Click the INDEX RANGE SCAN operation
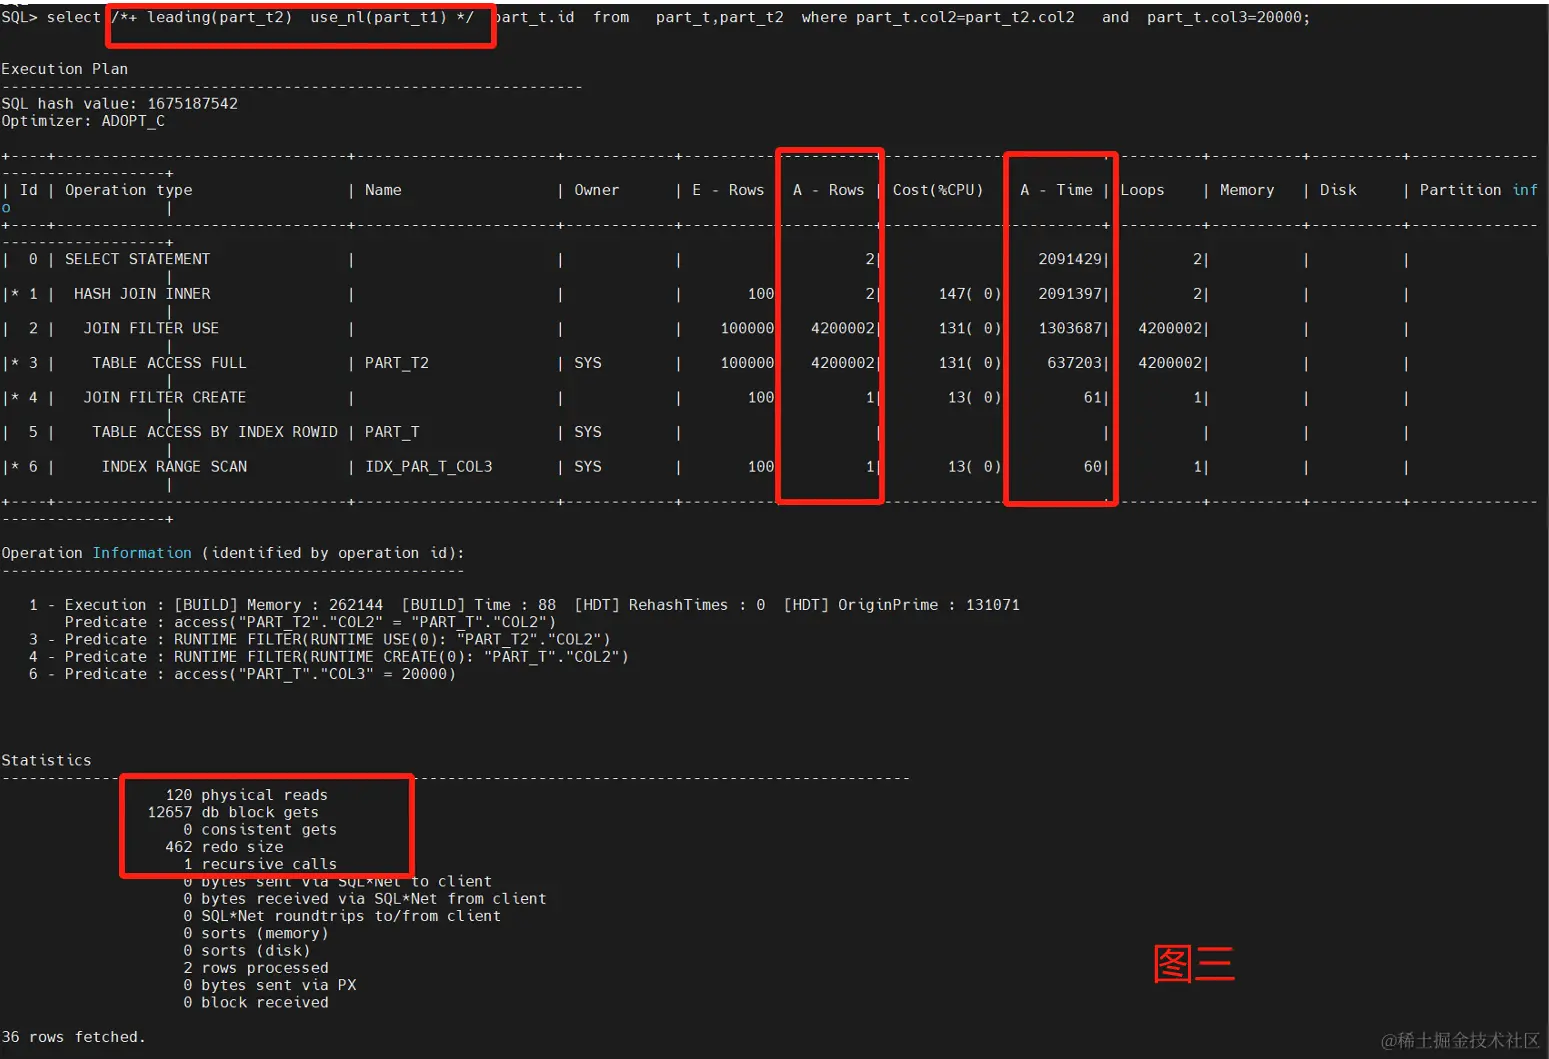 [174, 467]
